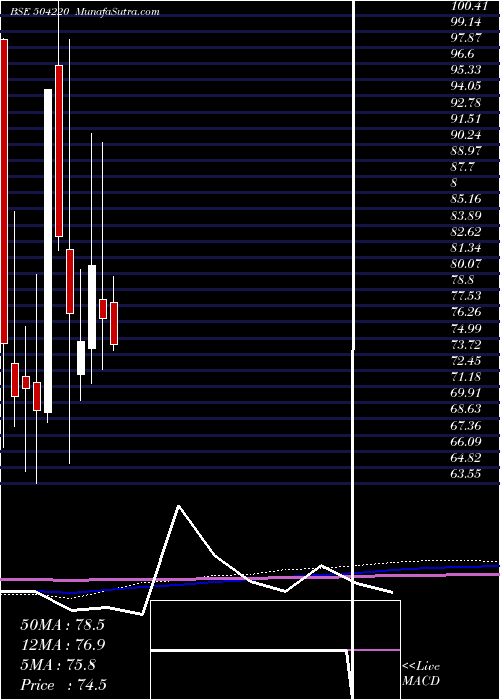Click the 85.16 price axis label

pyautogui.click(x=466, y=200)
